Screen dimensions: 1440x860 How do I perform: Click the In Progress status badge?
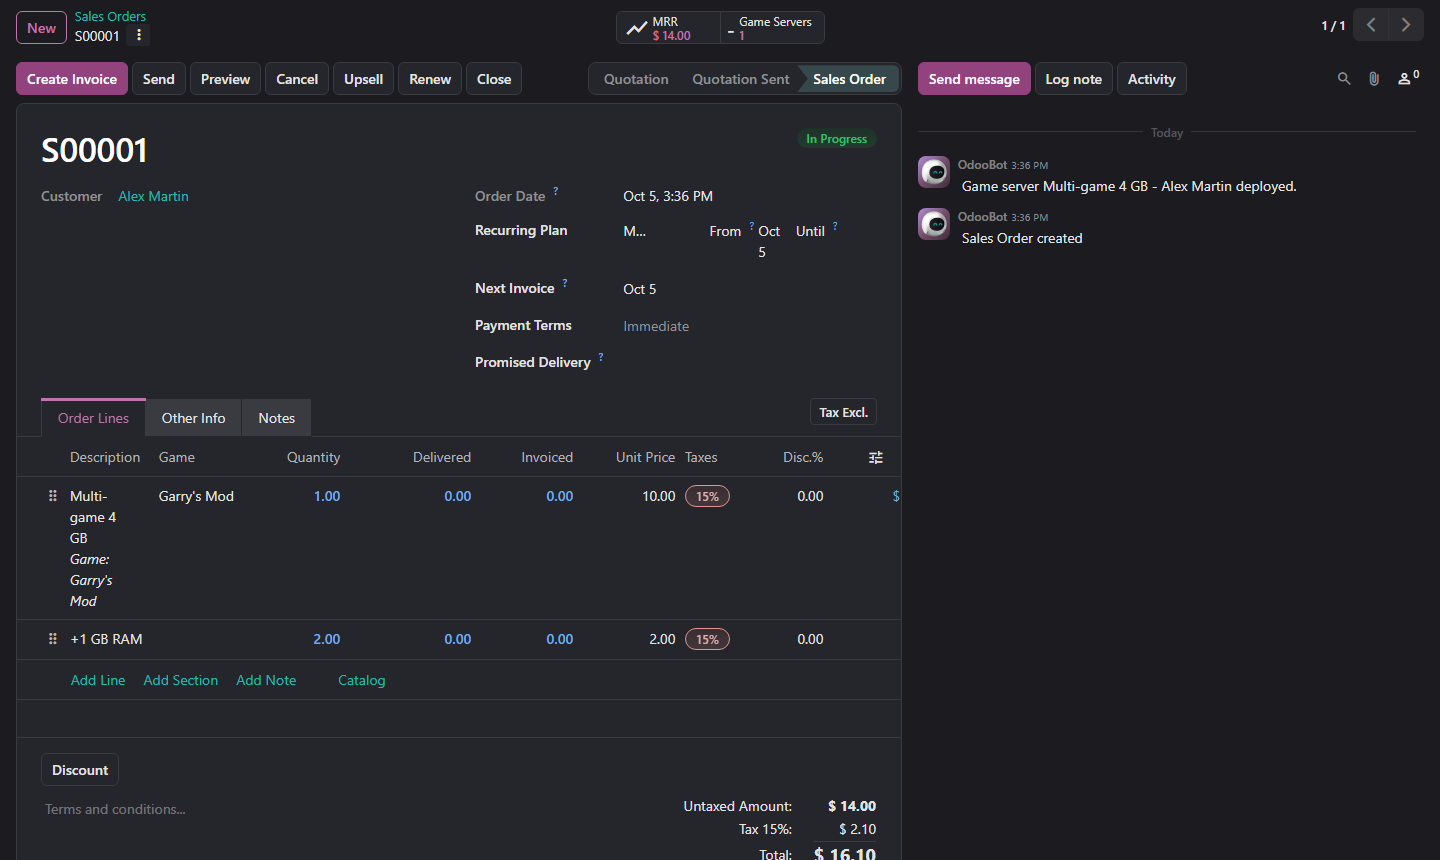pyautogui.click(x=837, y=139)
